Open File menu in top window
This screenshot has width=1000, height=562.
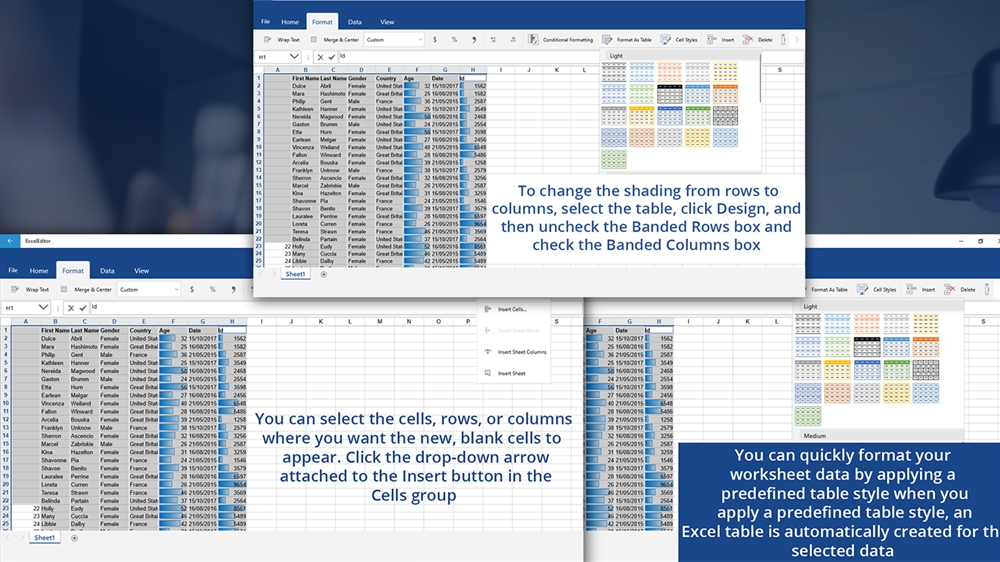[265, 22]
